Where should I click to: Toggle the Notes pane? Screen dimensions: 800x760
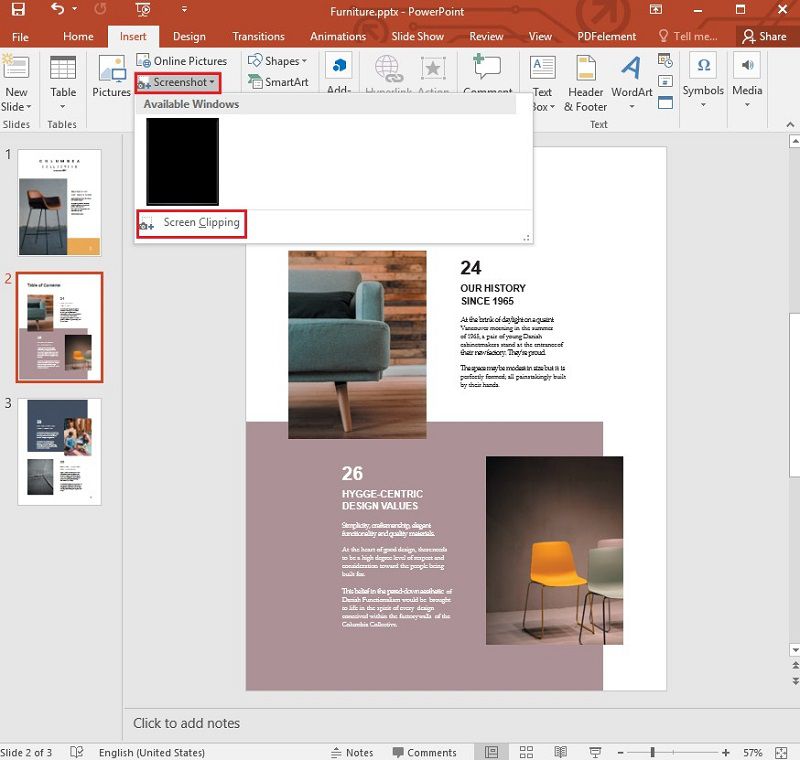click(x=359, y=751)
